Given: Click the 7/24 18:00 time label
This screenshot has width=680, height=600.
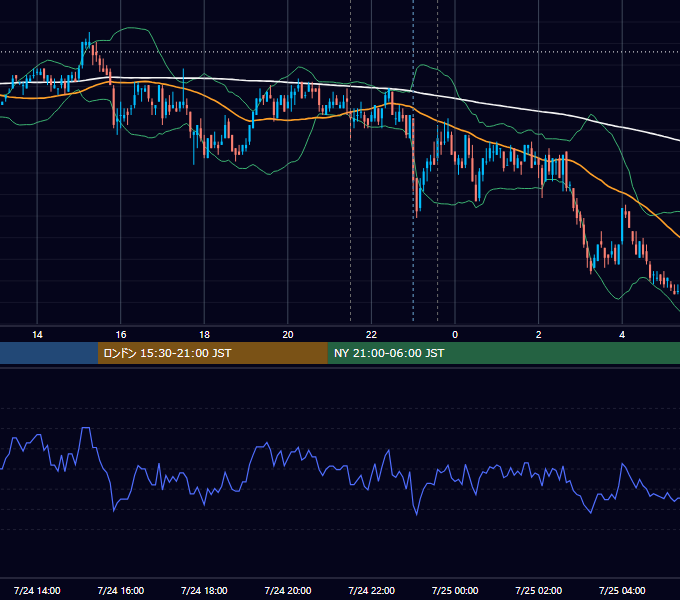Looking at the screenshot, I should pos(204,590).
